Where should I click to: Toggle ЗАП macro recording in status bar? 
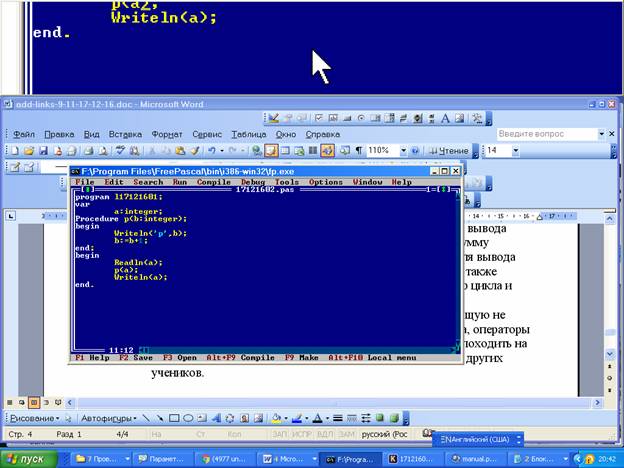279,434
